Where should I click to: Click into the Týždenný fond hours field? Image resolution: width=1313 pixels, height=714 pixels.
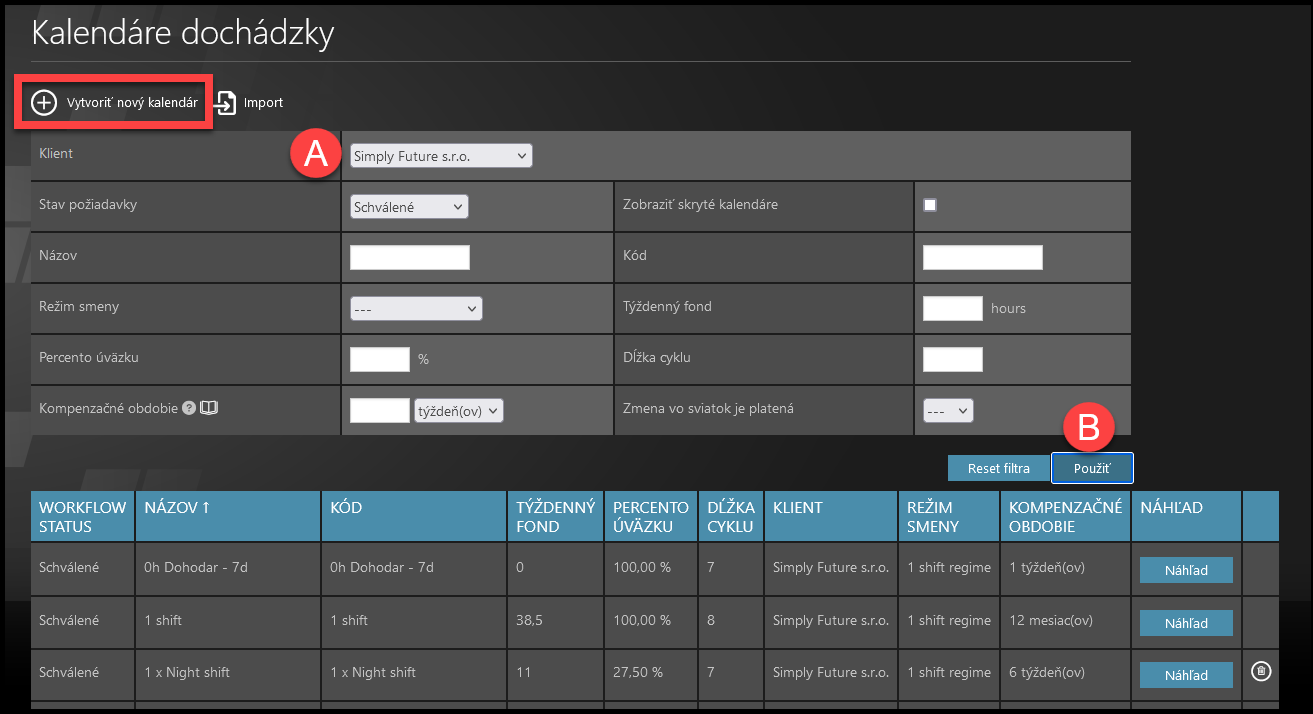click(952, 308)
